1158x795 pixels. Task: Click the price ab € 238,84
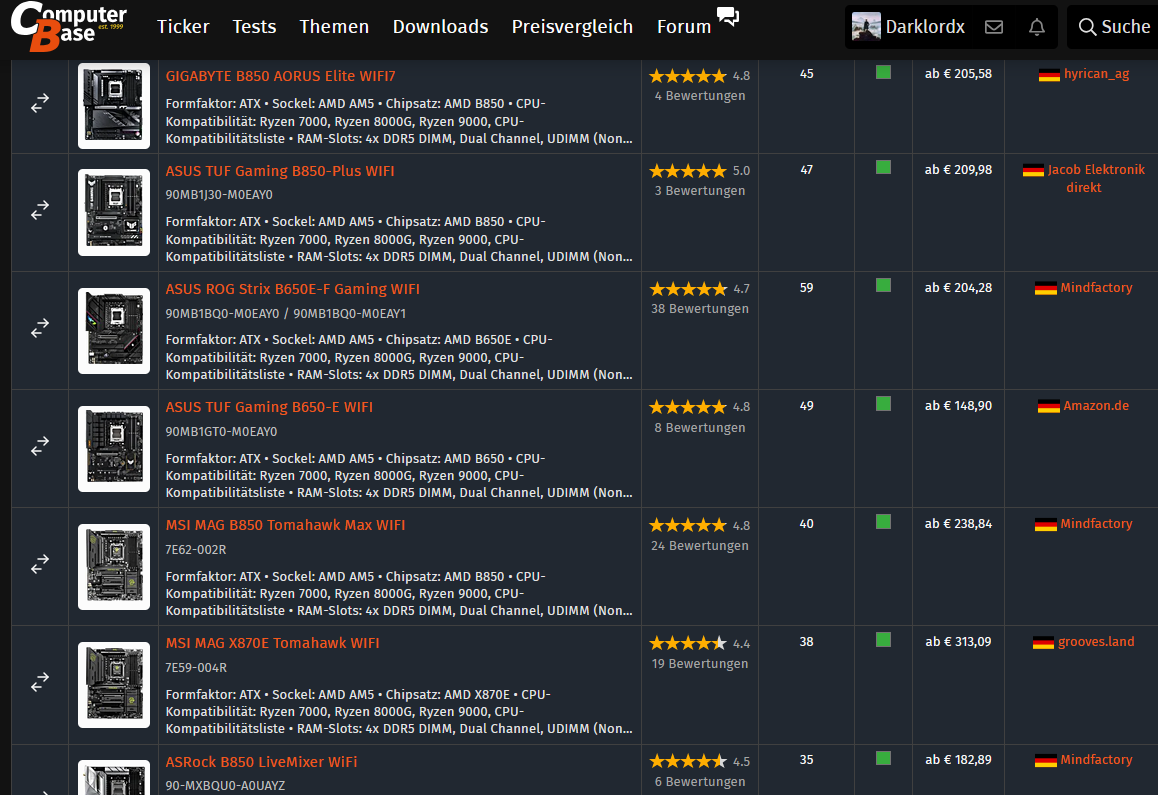958,524
